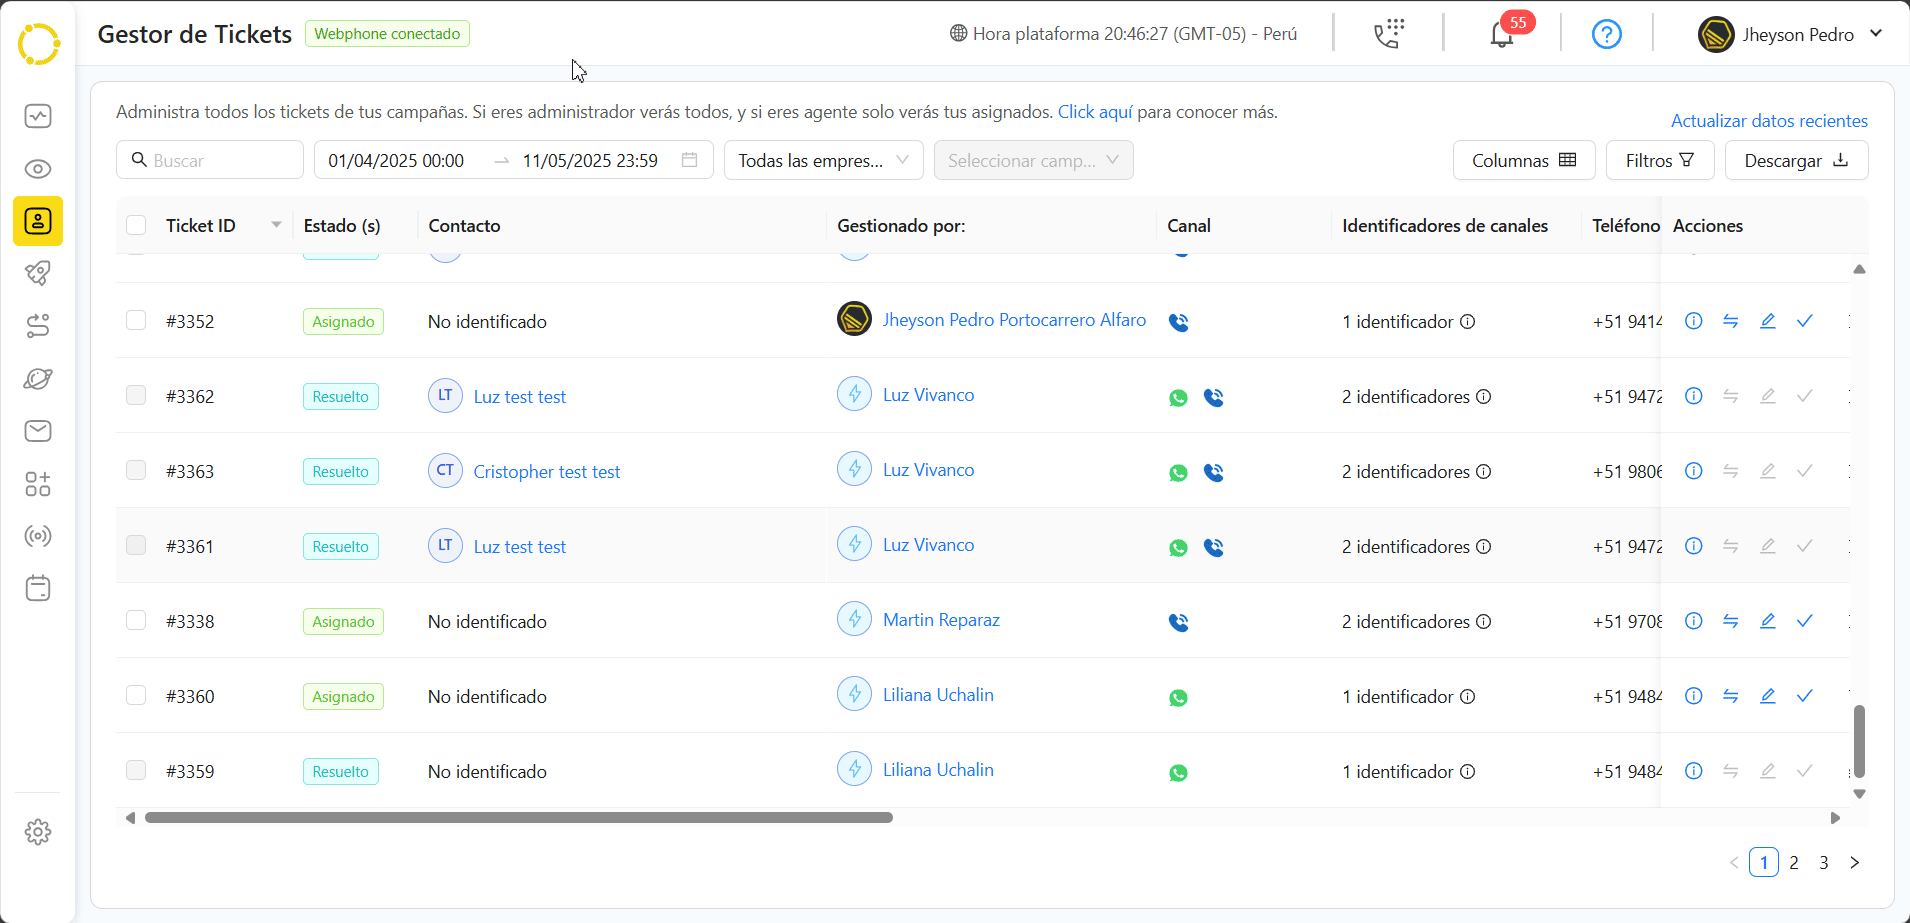
Task: Expand the Todas las empresas dropdown
Action: 823,161
